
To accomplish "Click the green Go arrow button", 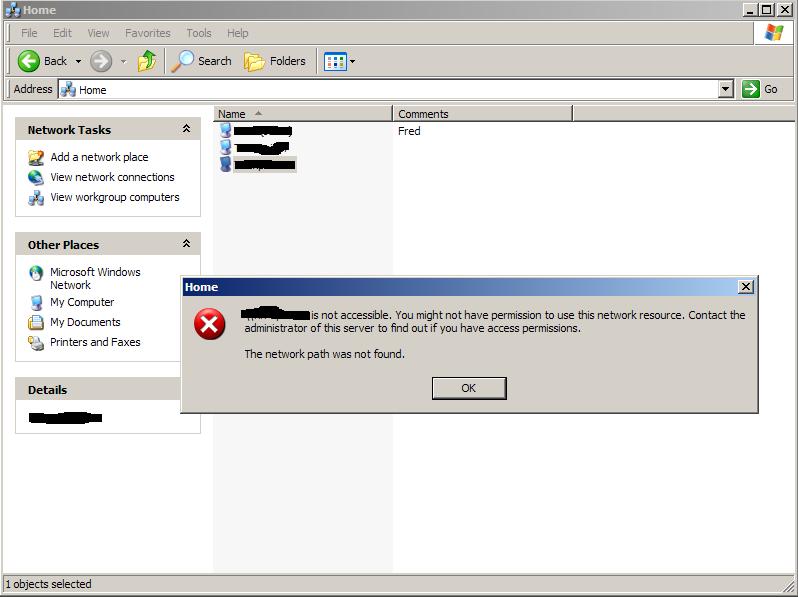I will pyautogui.click(x=751, y=89).
